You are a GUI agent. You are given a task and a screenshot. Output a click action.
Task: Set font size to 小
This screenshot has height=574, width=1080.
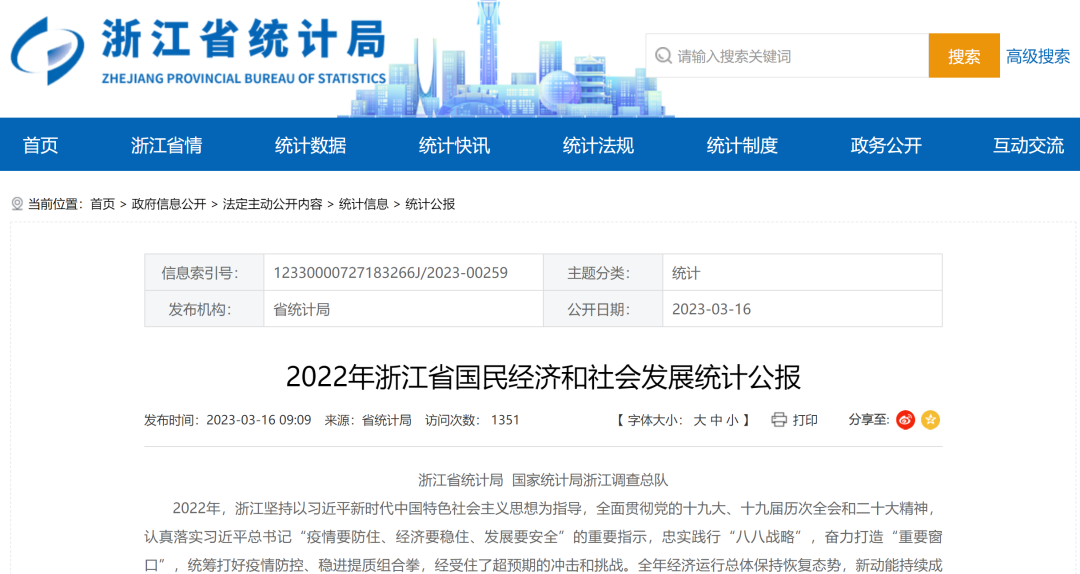click(x=732, y=420)
